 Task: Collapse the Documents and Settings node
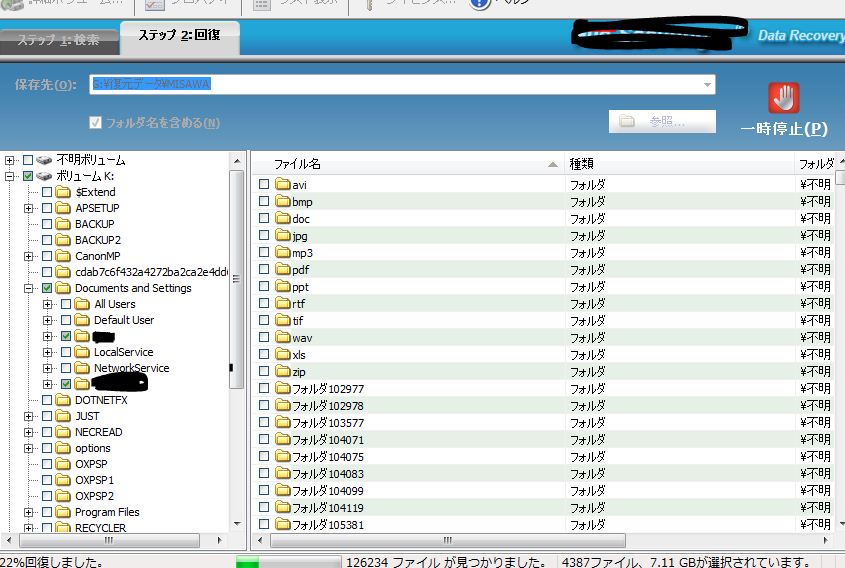click(x=29, y=288)
